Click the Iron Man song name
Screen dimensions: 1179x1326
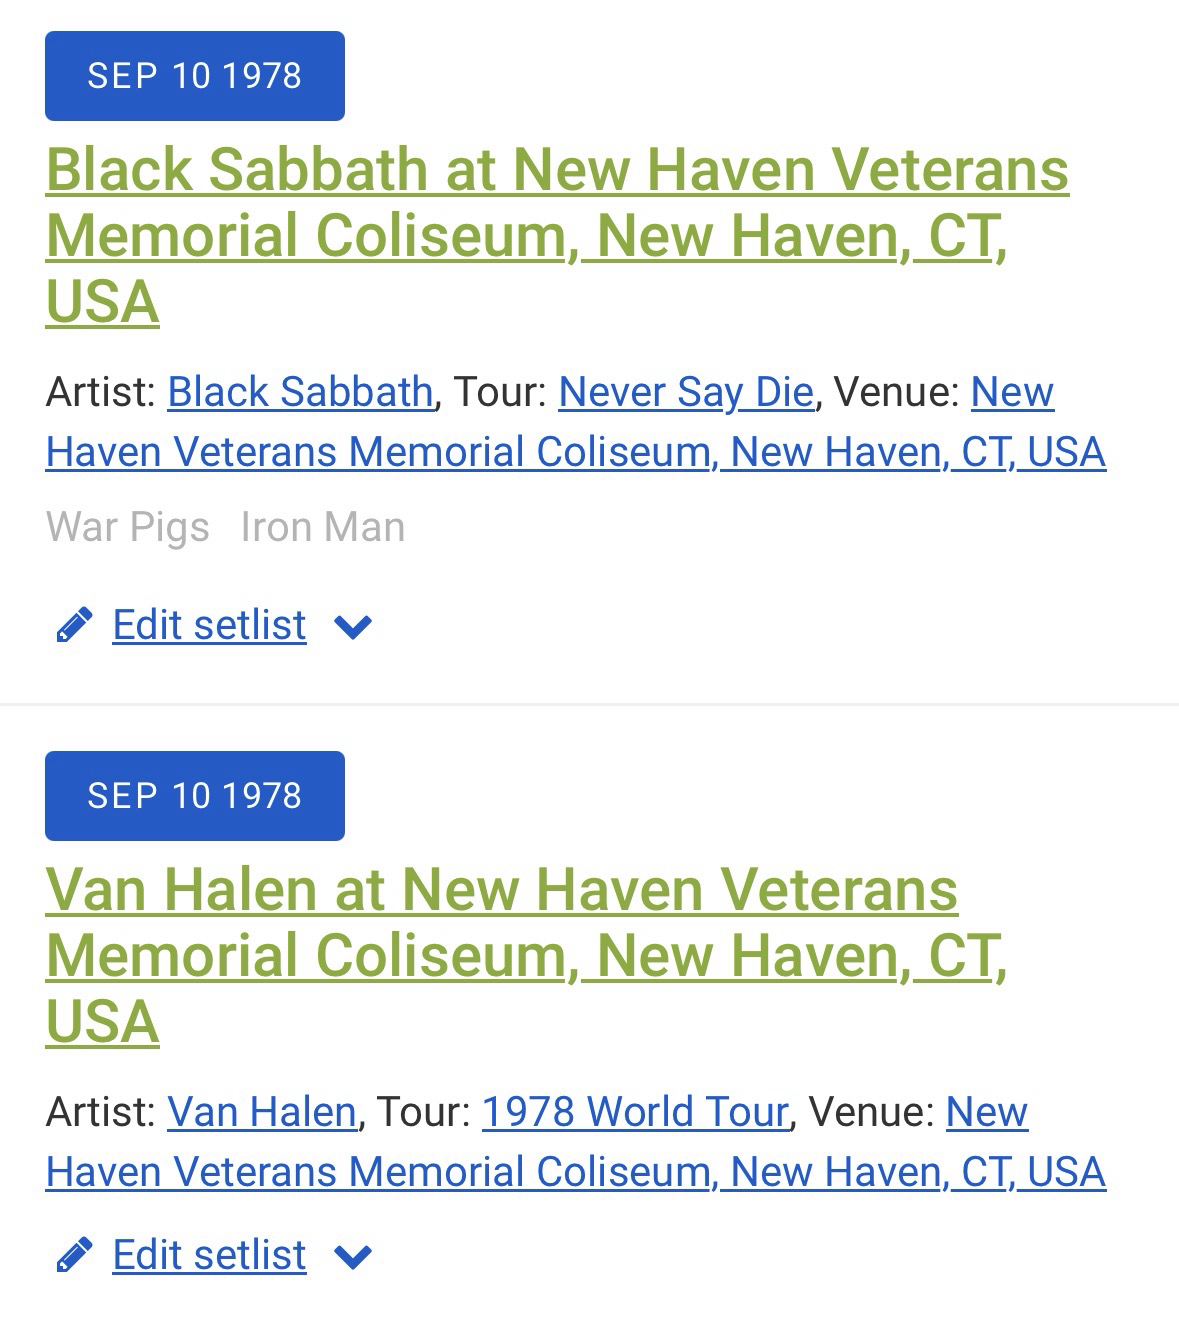click(x=322, y=527)
